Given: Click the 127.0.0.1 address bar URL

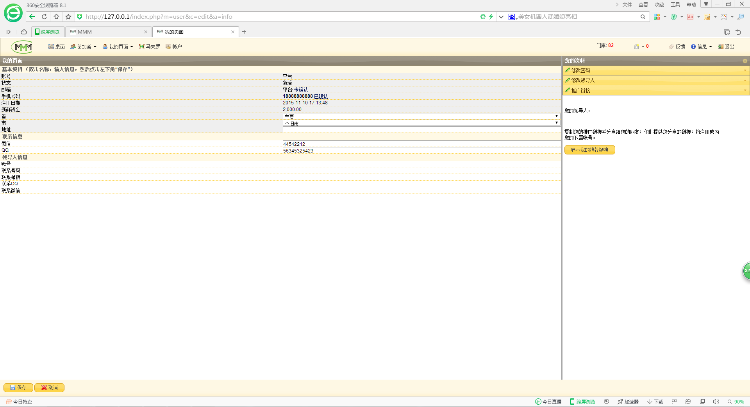Looking at the screenshot, I should (159, 16).
